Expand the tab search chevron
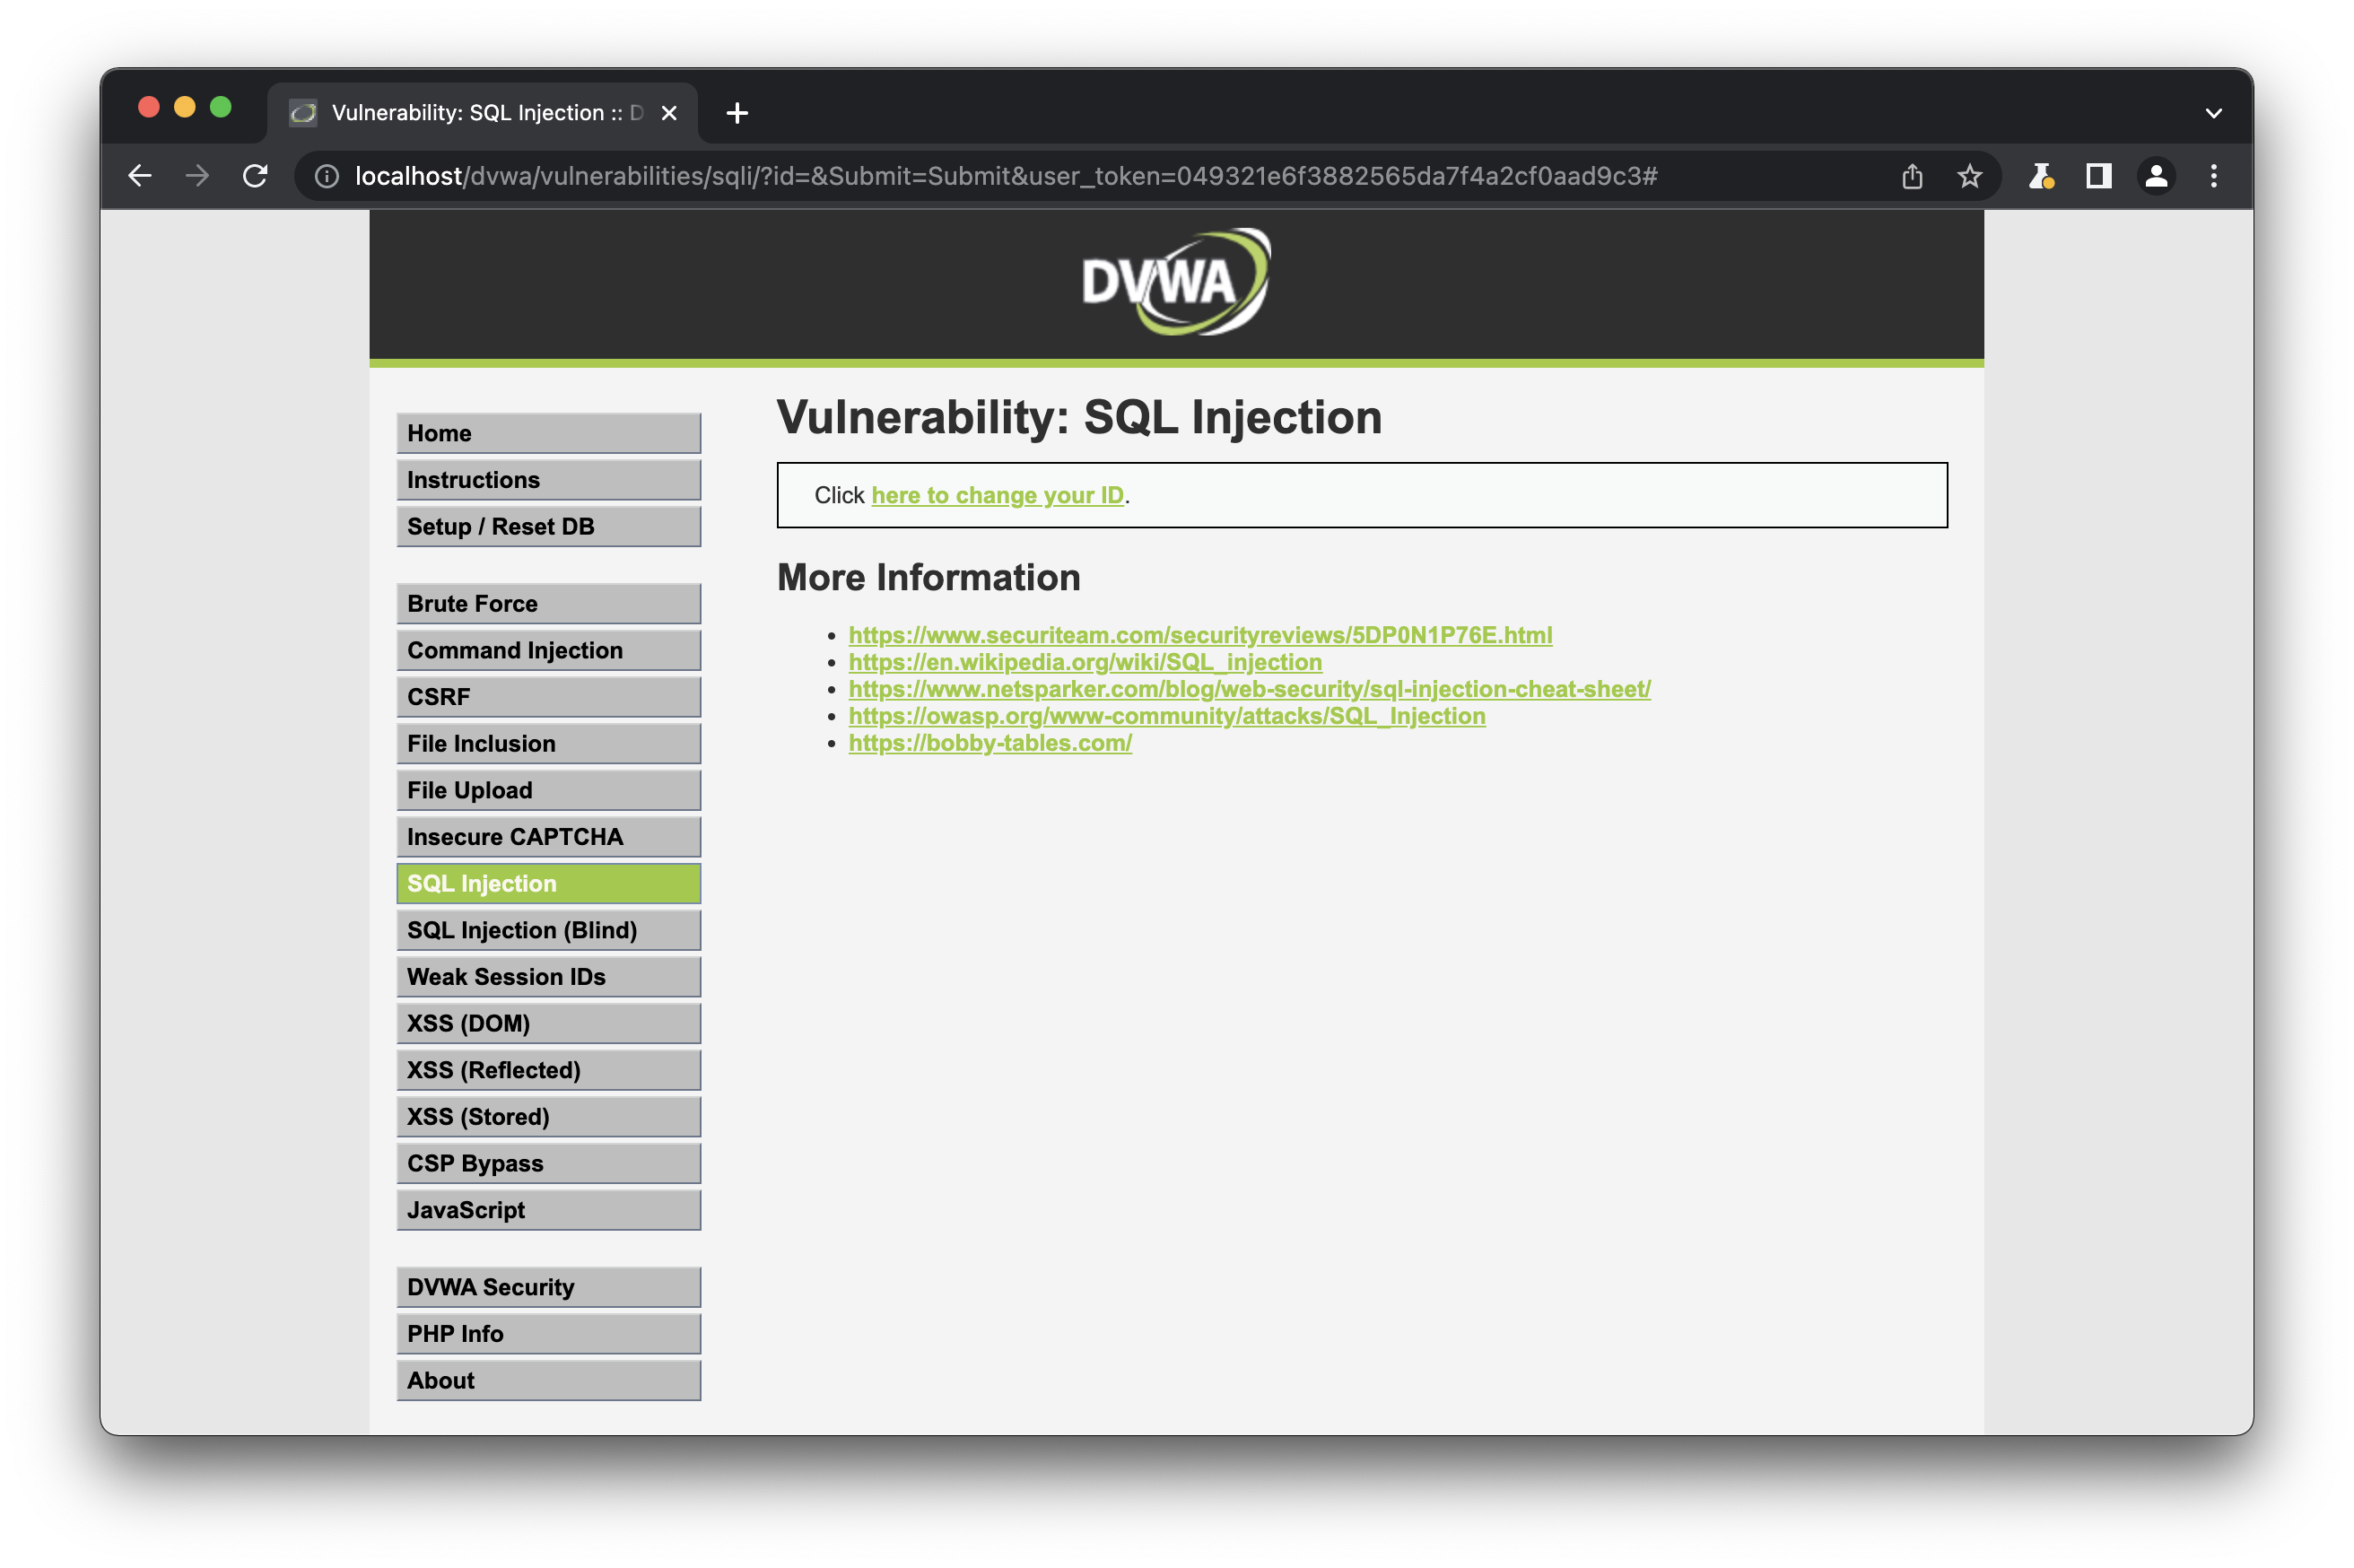This screenshot has height=1568, width=2354. 2213,113
